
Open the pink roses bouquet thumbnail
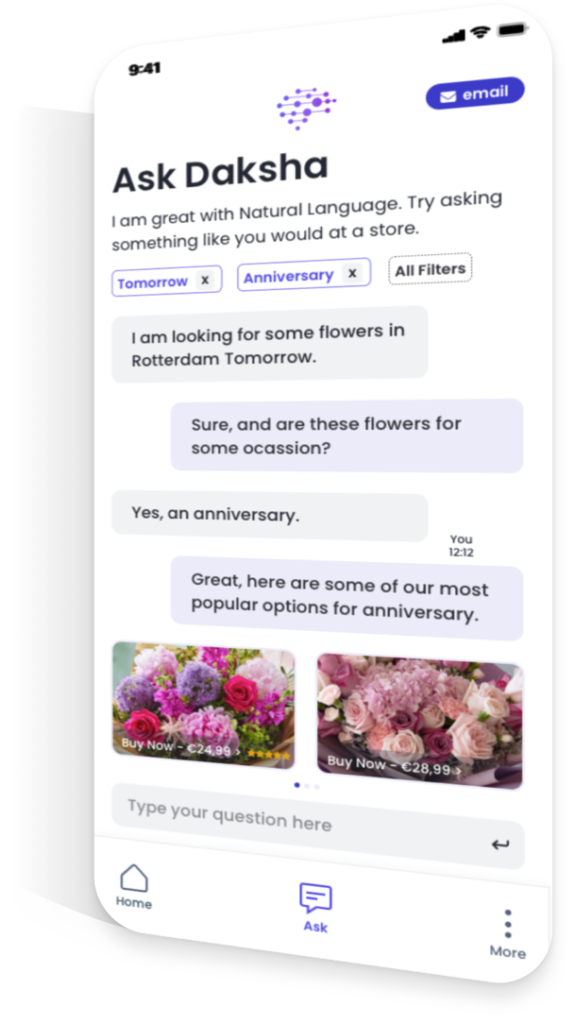tap(419, 722)
